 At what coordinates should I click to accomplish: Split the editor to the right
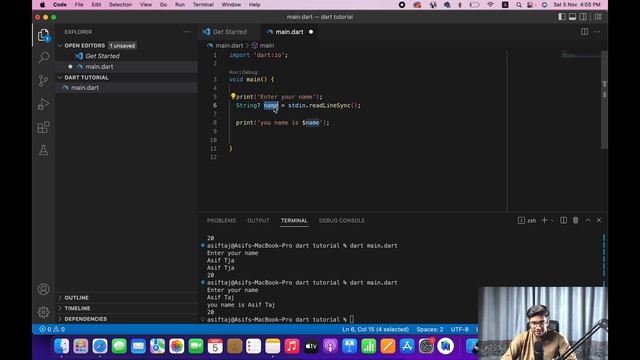click(584, 32)
